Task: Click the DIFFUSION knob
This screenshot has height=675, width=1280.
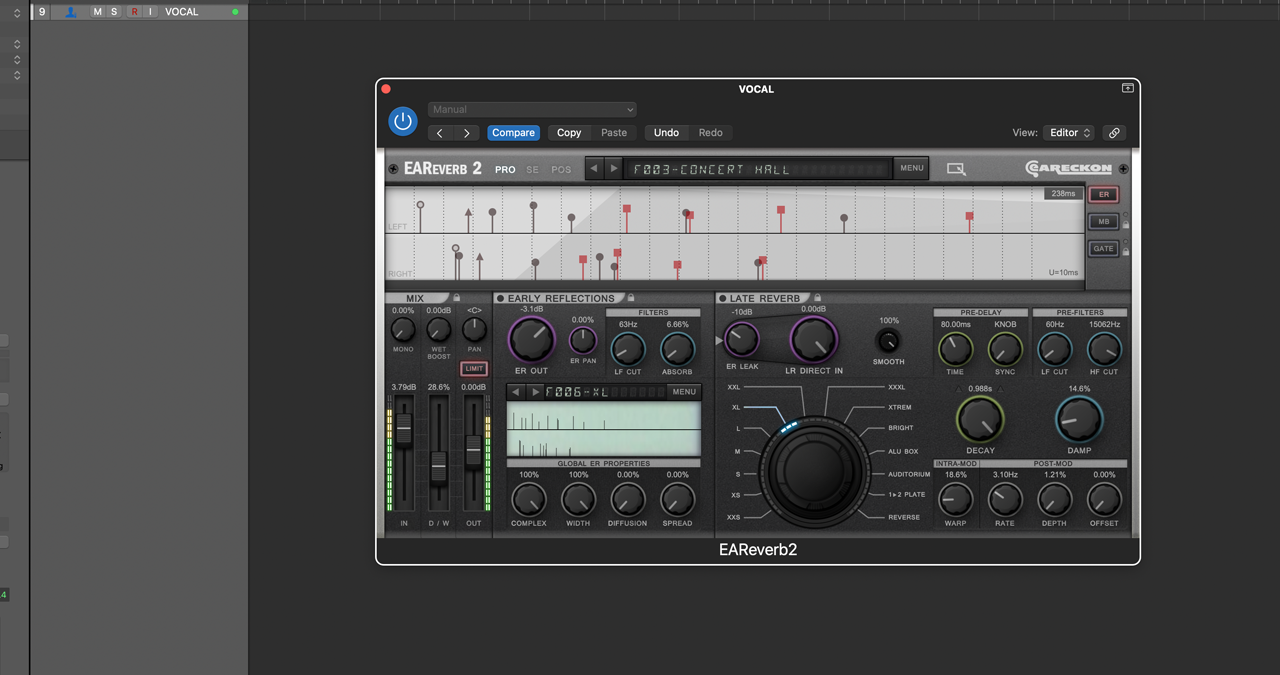Action: (627, 499)
